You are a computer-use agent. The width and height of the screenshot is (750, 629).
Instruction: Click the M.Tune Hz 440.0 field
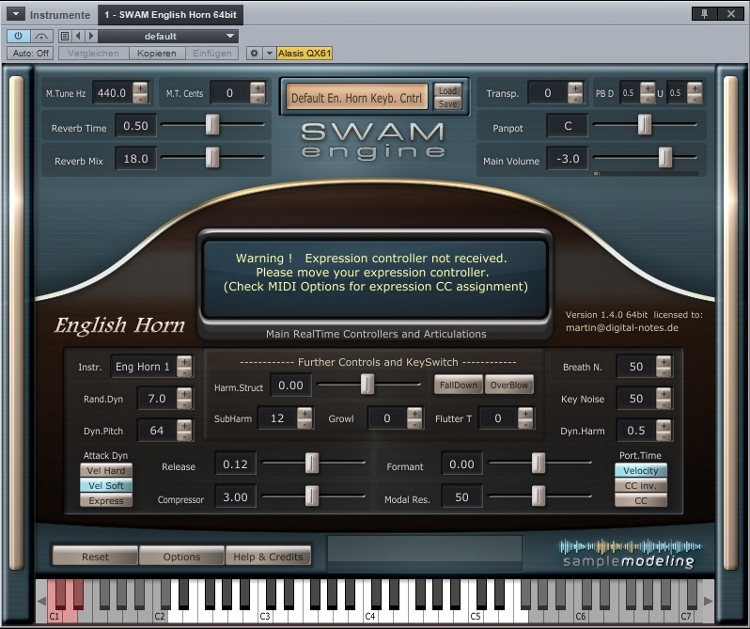coord(112,93)
